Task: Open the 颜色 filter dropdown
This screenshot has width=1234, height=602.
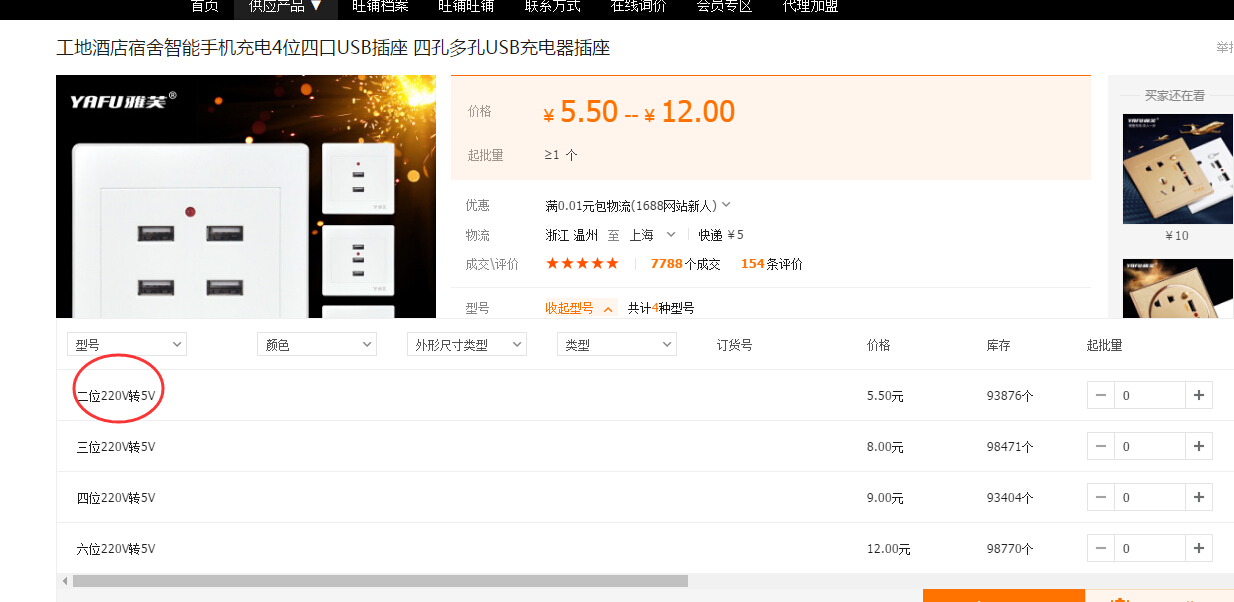Action: (316, 345)
